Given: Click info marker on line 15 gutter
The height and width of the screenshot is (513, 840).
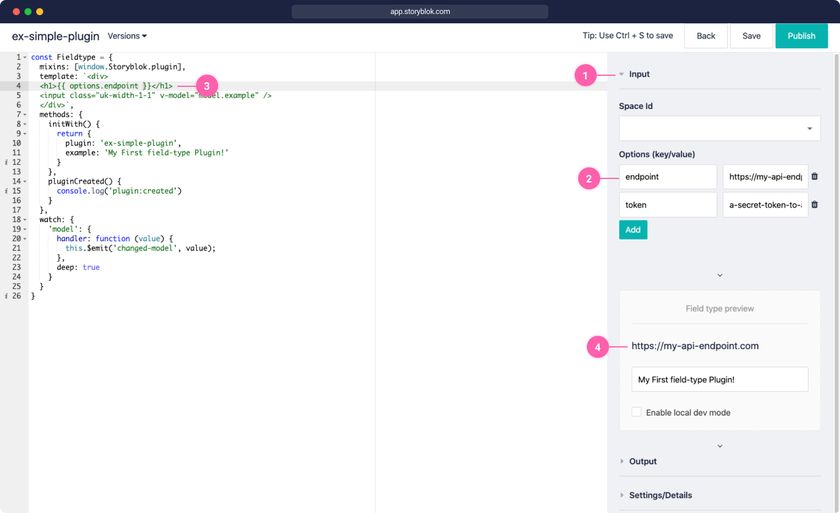Looking at the screenshot, I should [x=6, y=191].
